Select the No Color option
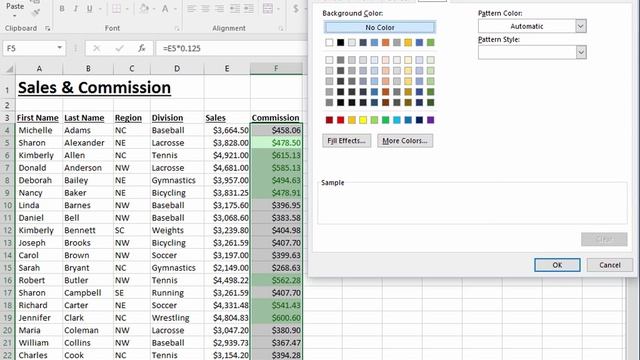 click(x=380, y=27)
